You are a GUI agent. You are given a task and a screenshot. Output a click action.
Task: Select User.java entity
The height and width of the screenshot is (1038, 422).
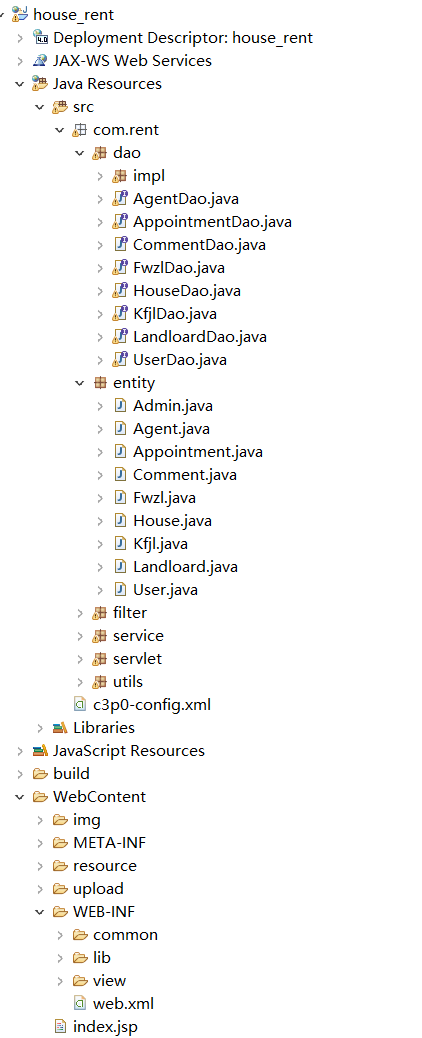[x=166, y=589]
